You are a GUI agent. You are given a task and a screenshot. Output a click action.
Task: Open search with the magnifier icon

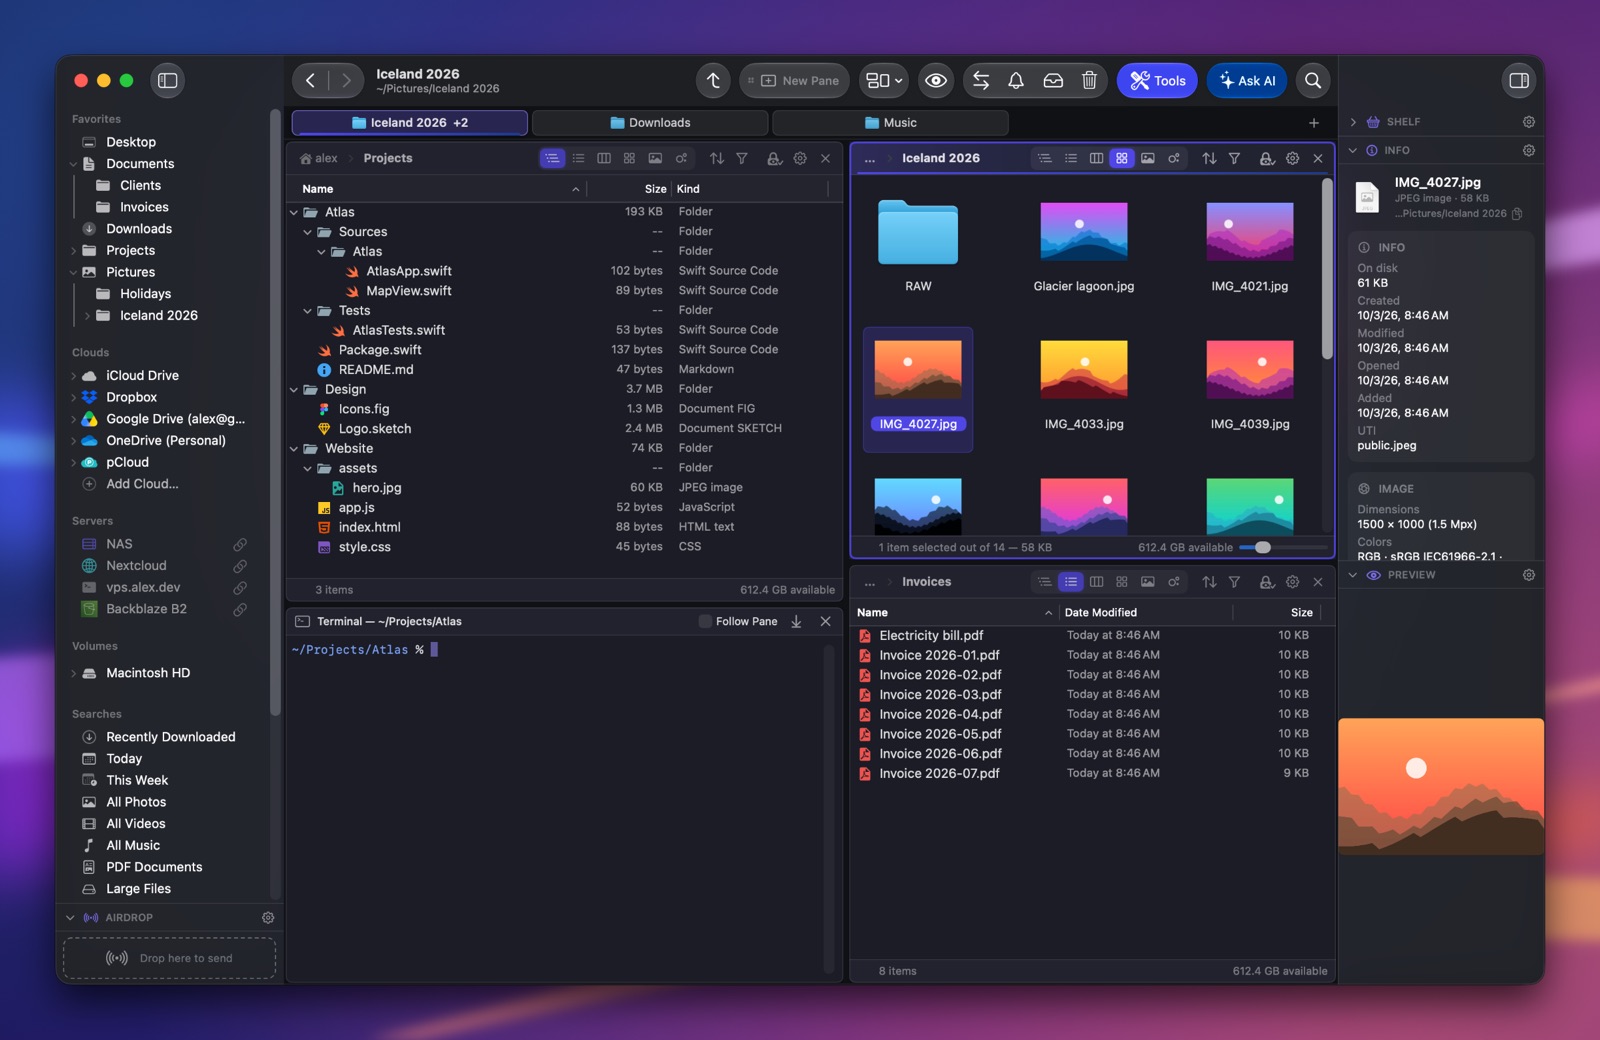[x=1313, y=81]
